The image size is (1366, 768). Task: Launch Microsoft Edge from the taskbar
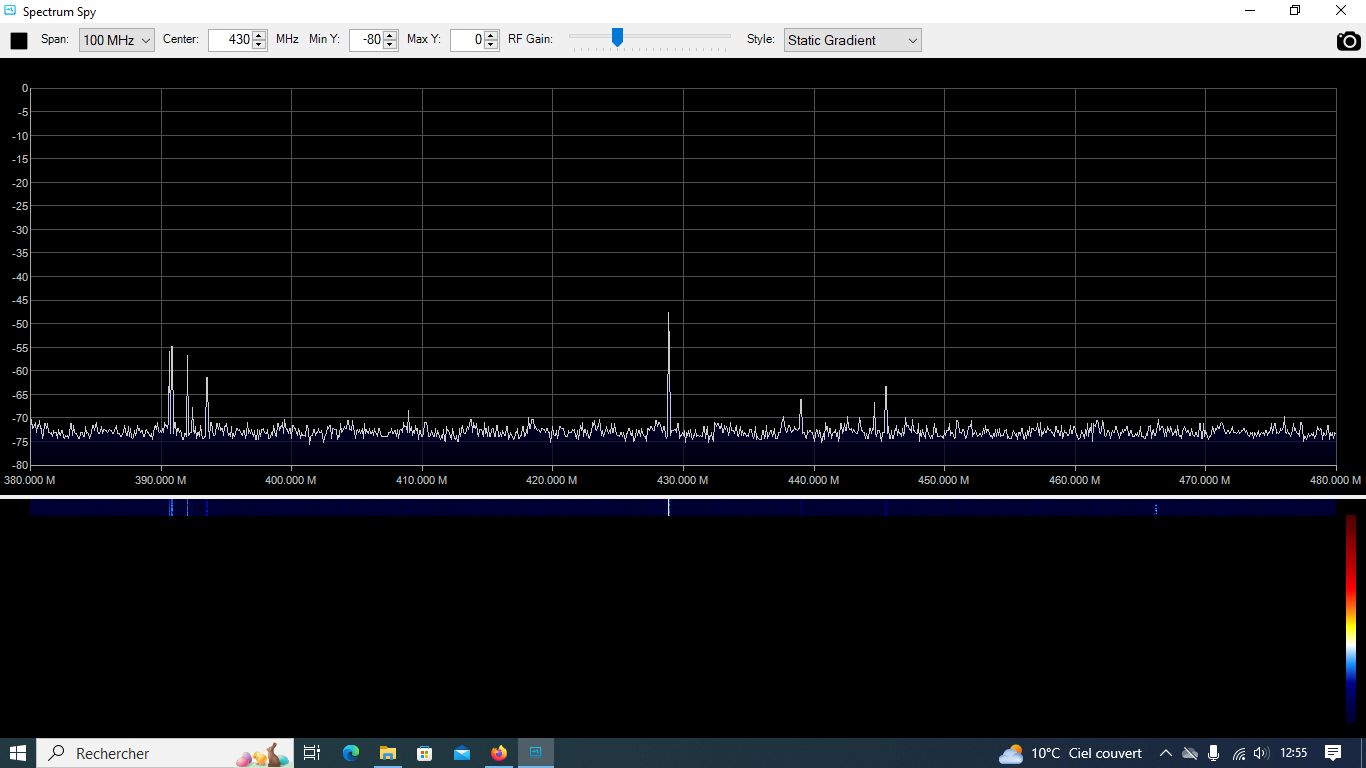pyautogui.click(x=350, y=753)
